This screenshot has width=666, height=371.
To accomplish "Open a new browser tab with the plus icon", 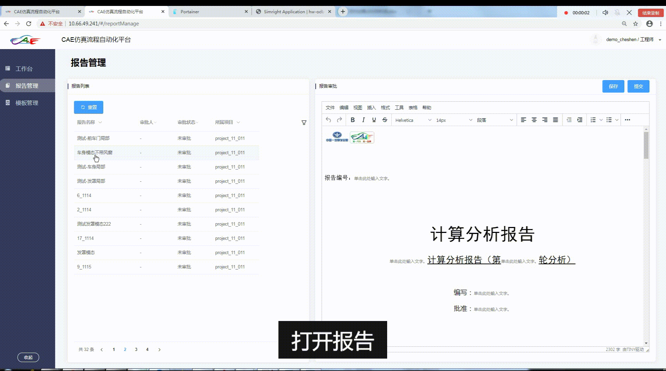I will [x=342, y=11].
